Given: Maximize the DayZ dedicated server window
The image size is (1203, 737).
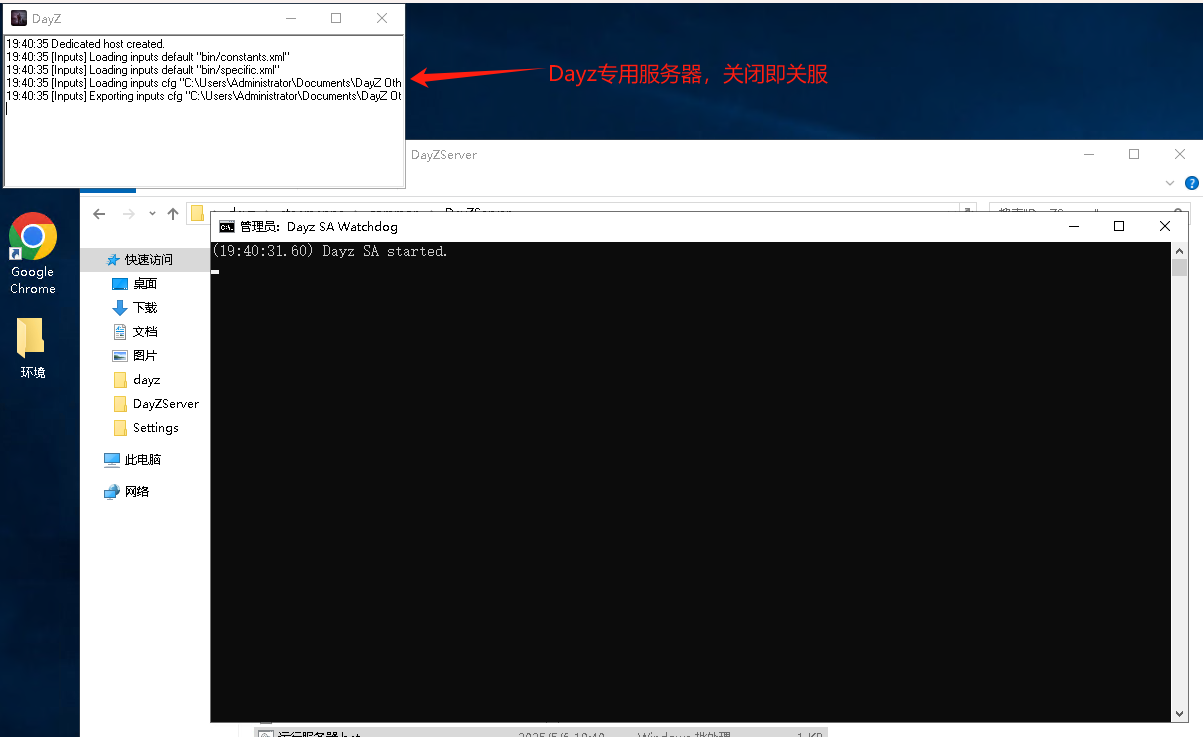Looking at the screenshot, I should 336,18.
